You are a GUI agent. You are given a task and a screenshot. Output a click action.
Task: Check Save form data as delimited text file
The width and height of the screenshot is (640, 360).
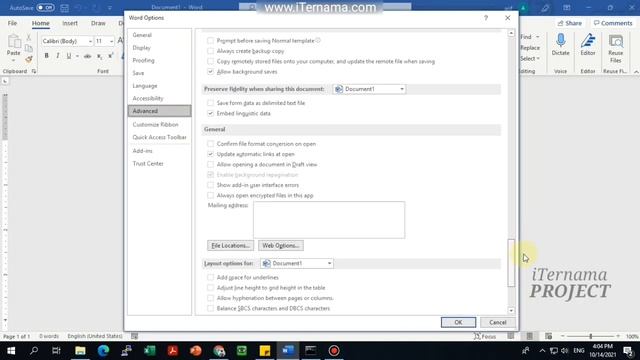pyautogui.click(x=210, y=103)
